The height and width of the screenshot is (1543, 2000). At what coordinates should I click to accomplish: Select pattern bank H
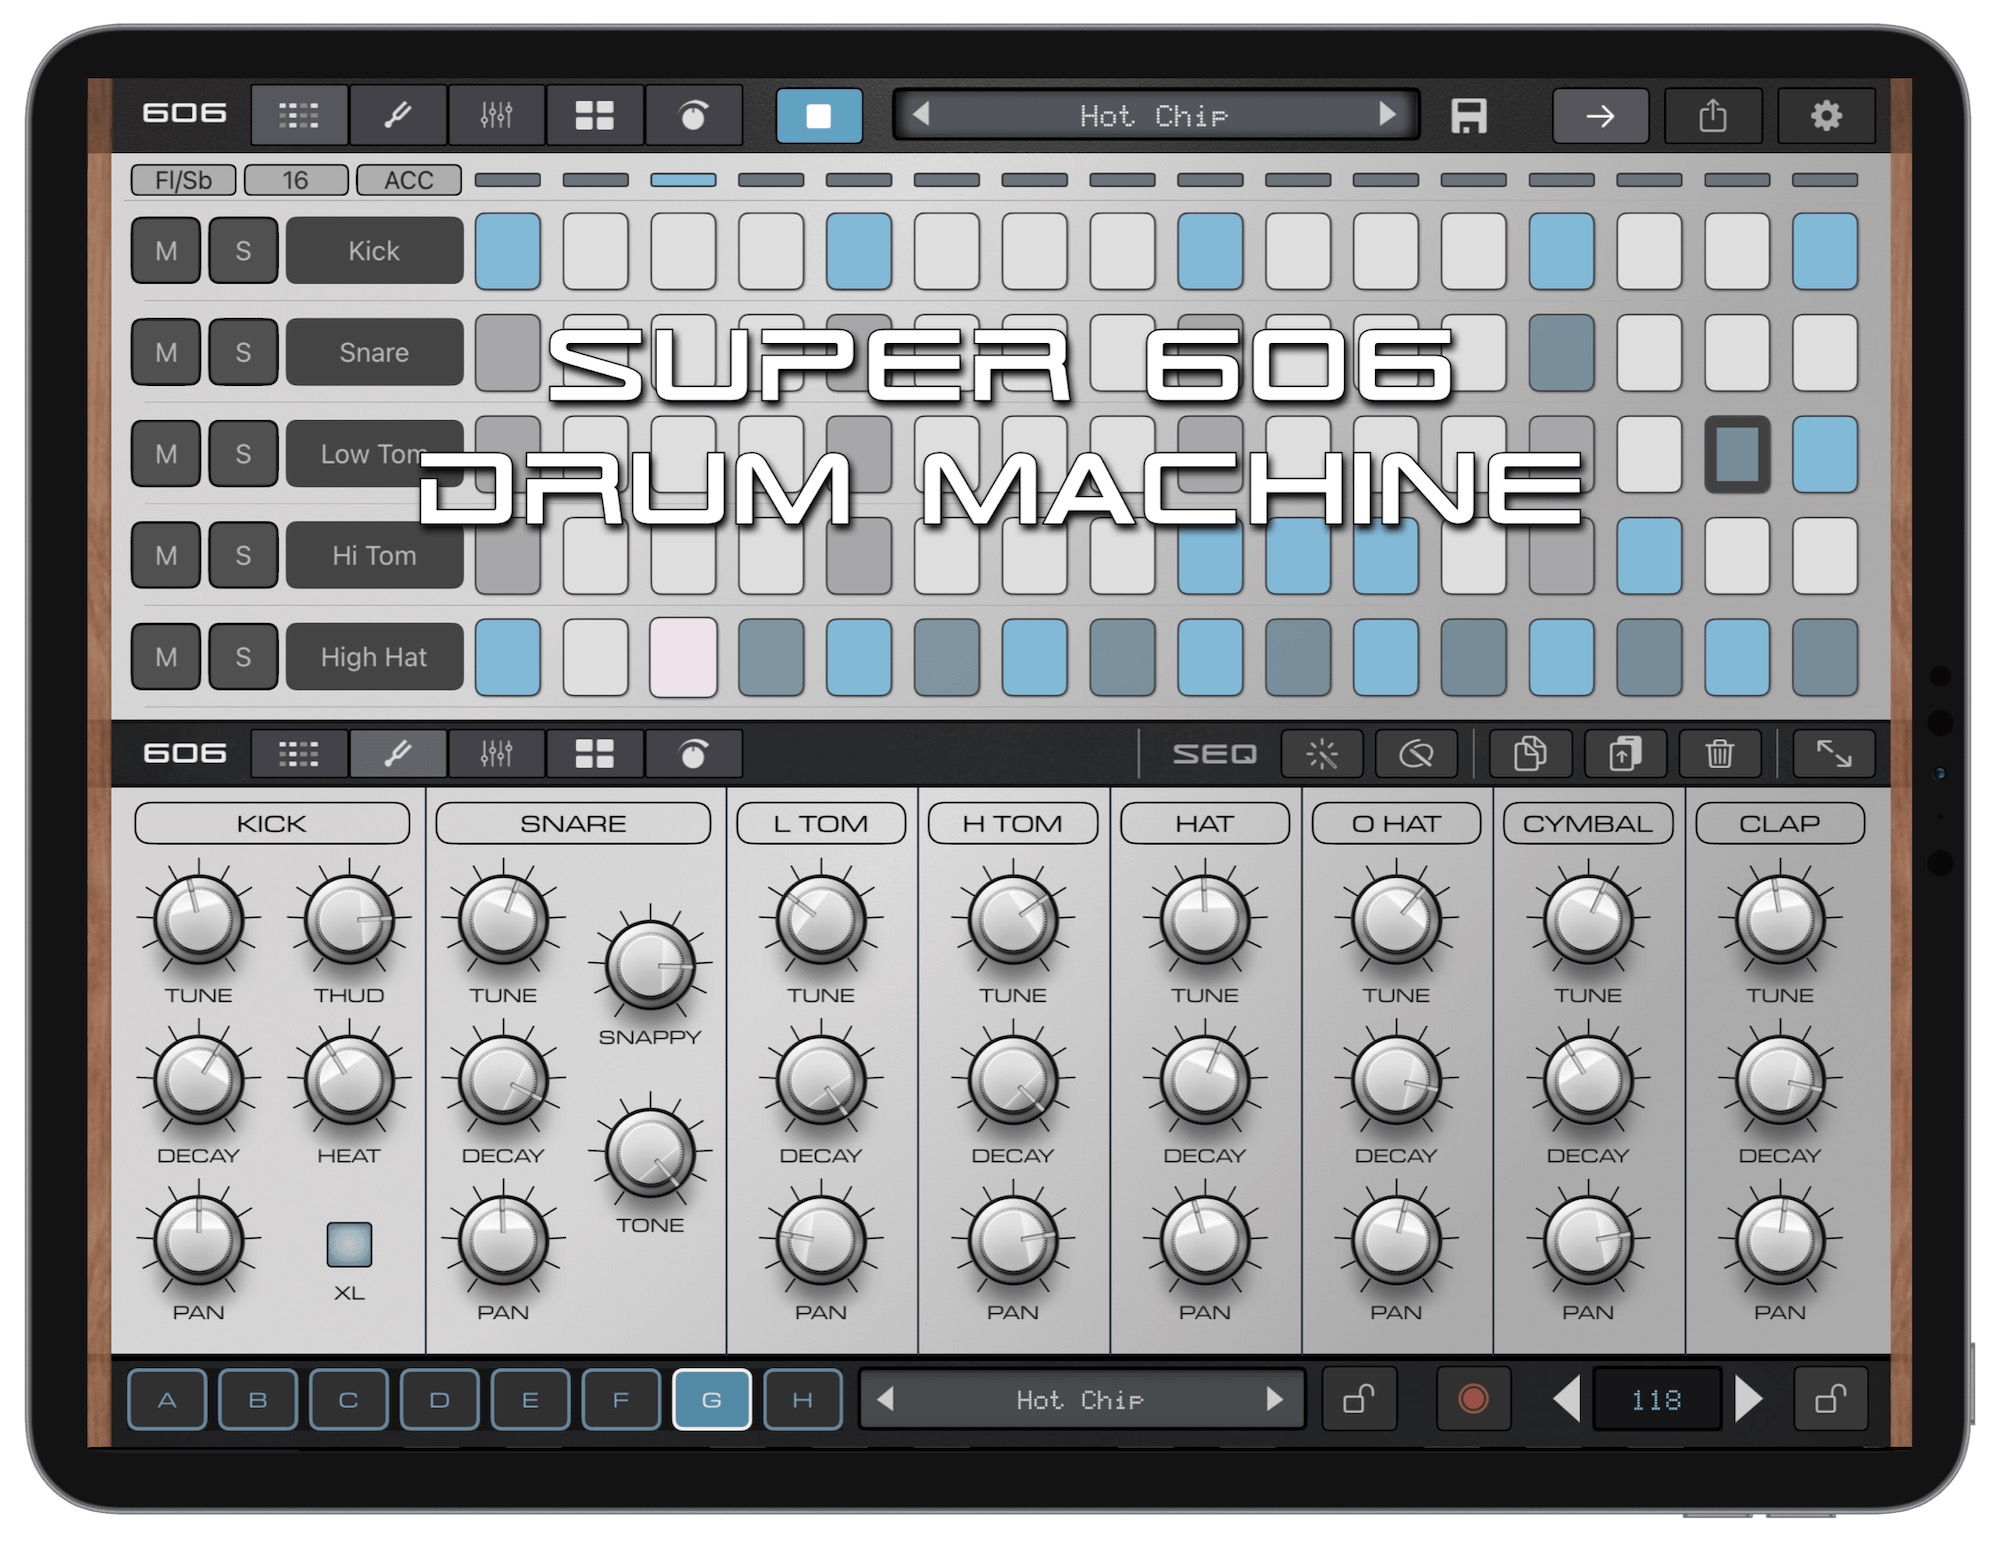[x=803, y=1399]
